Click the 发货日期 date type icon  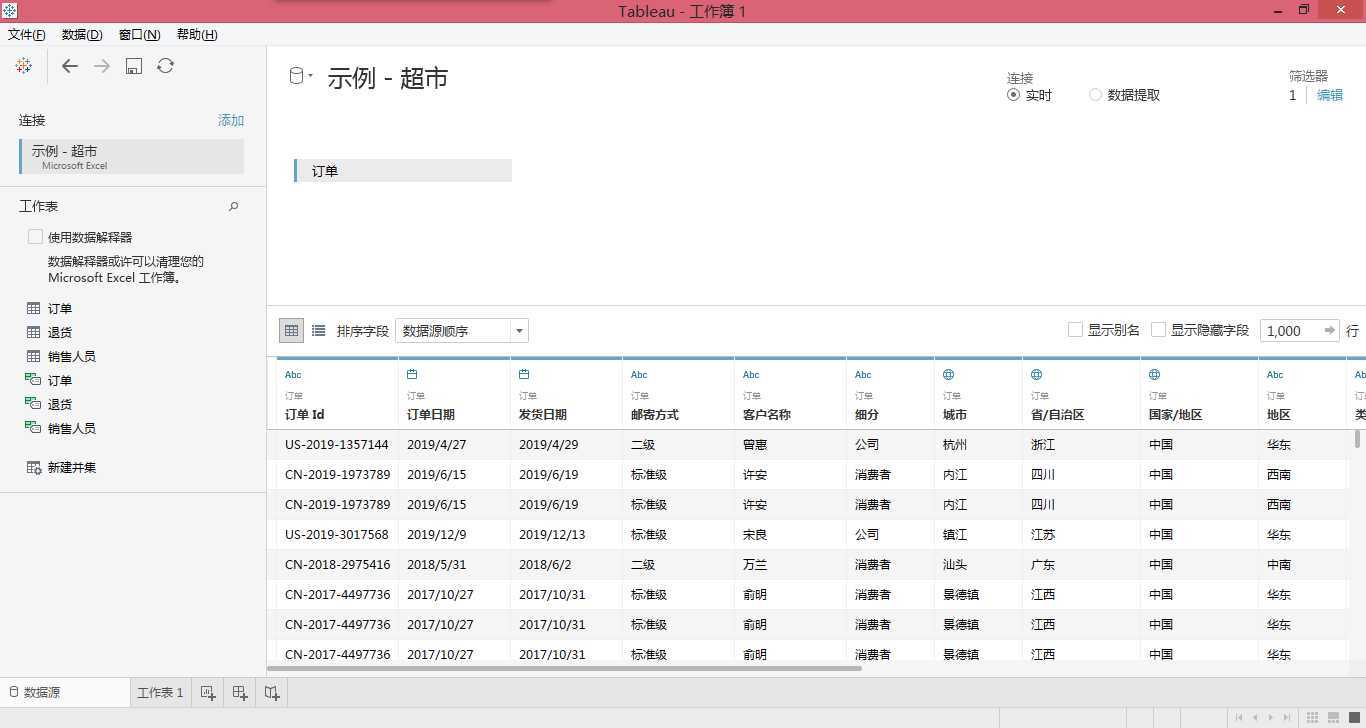coord(524,375)
